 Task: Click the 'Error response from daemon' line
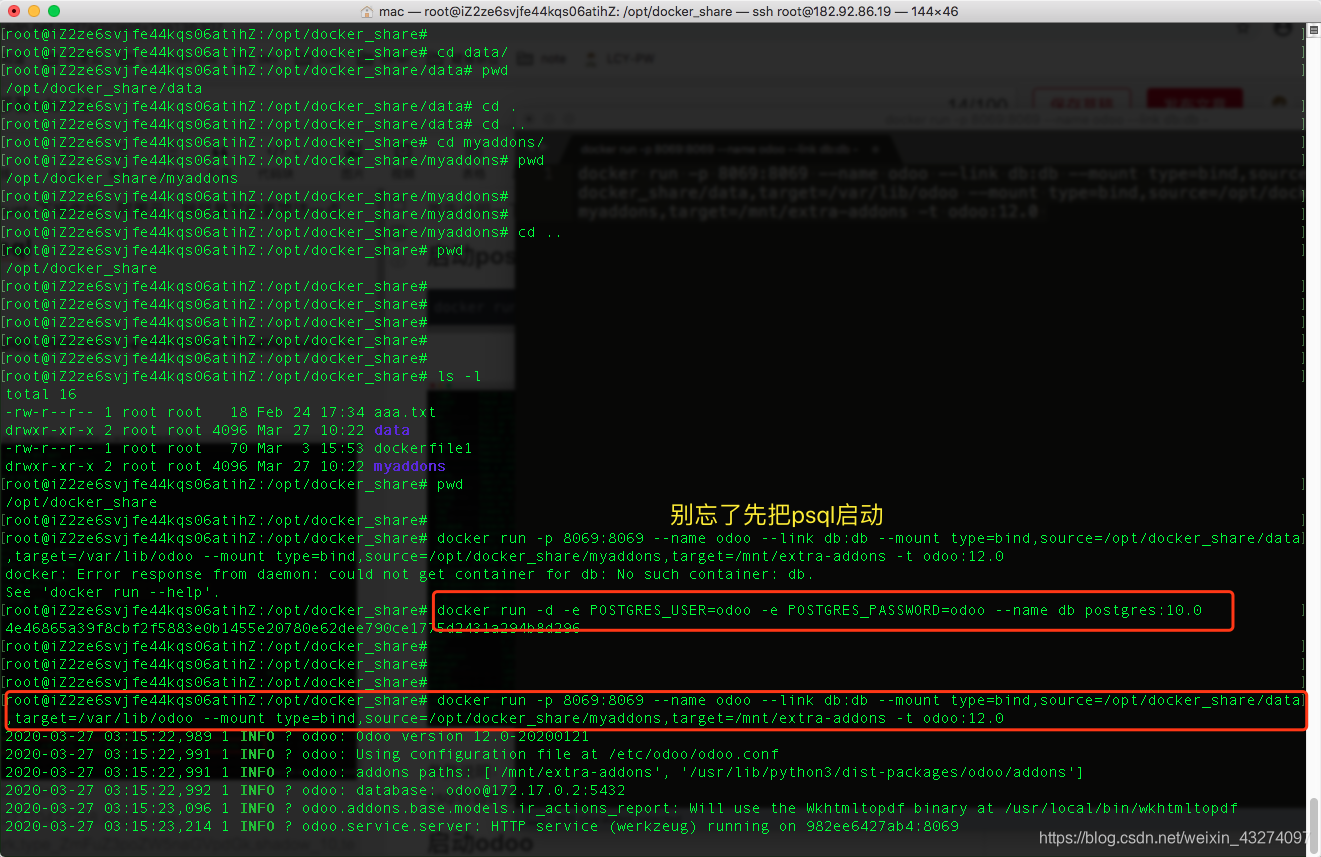pos(410,574)
